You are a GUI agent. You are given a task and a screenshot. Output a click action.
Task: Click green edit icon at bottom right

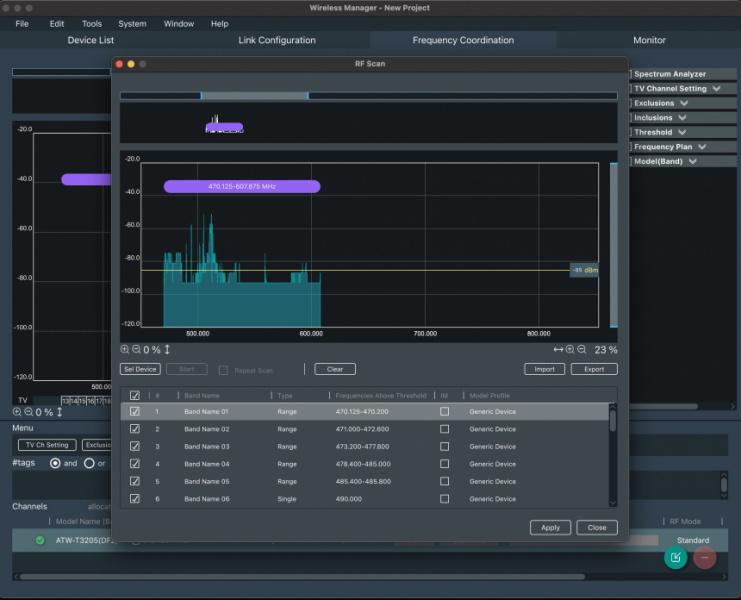click(x=676, y=557)
